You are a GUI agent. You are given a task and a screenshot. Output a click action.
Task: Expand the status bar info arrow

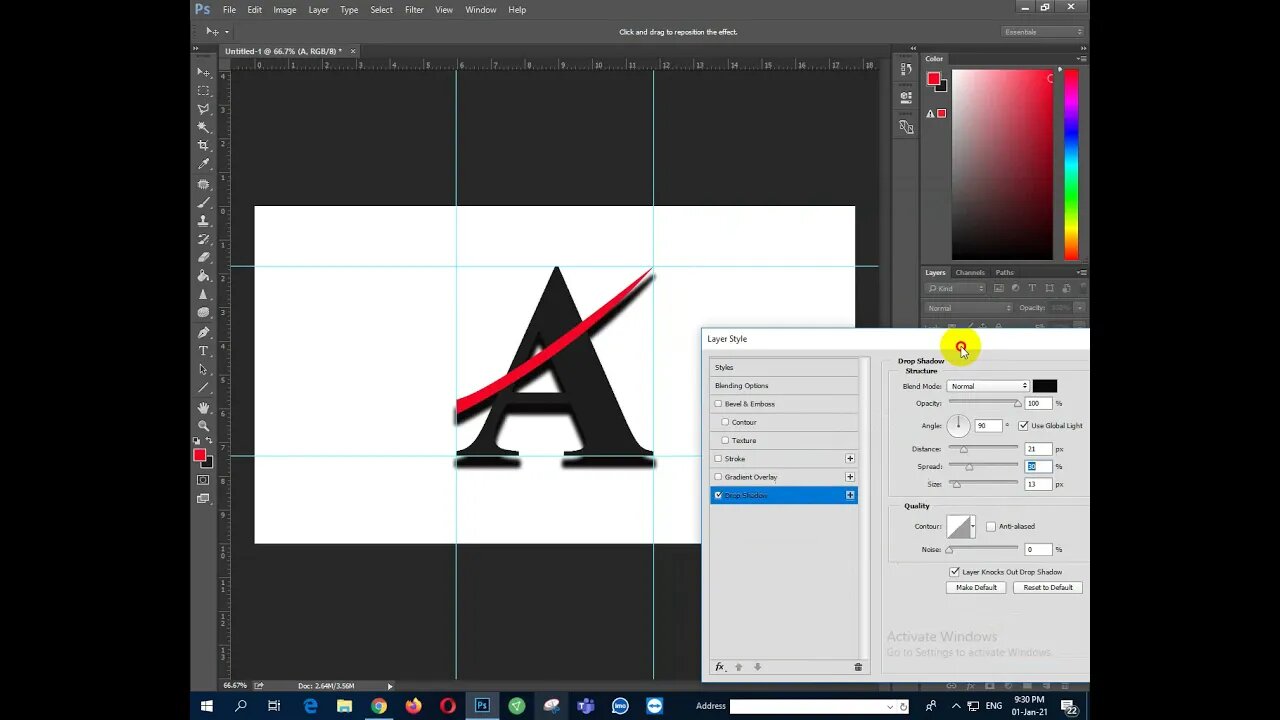(x=390, y=686)
